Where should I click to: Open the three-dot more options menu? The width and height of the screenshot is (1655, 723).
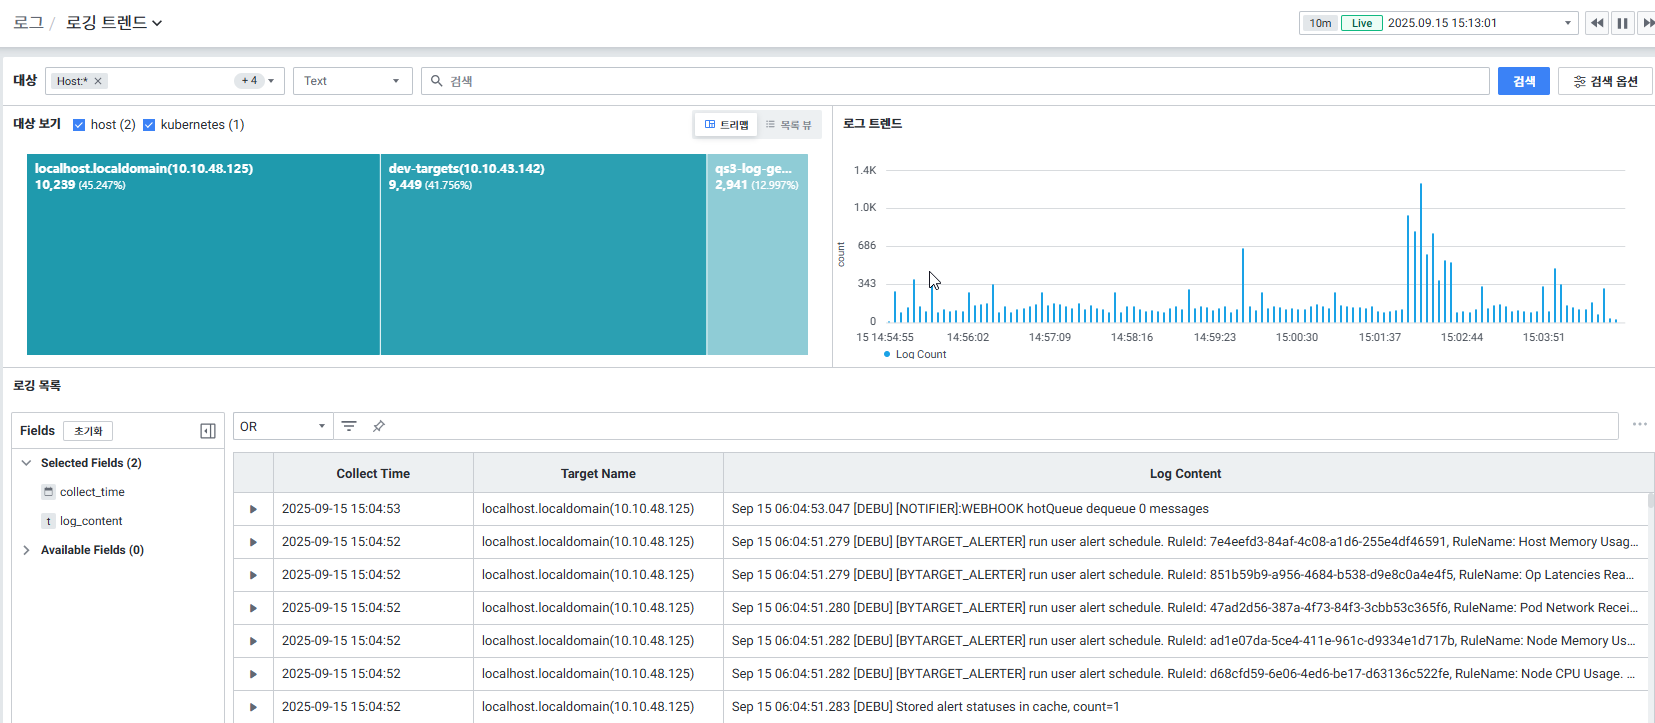coord(1639,425)
